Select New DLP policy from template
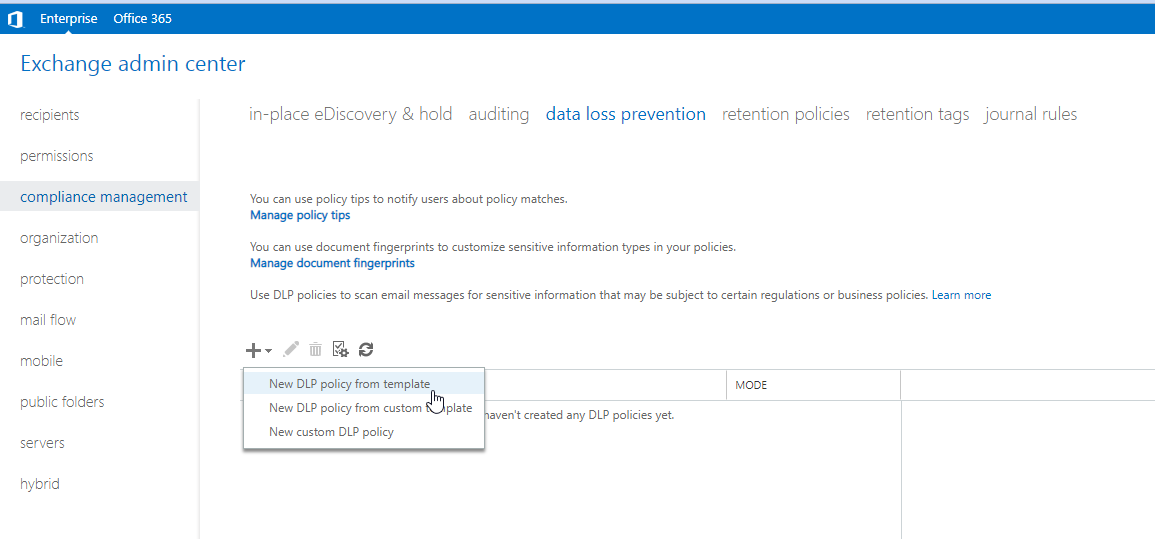1155x539 pixels. pos(364,384)
